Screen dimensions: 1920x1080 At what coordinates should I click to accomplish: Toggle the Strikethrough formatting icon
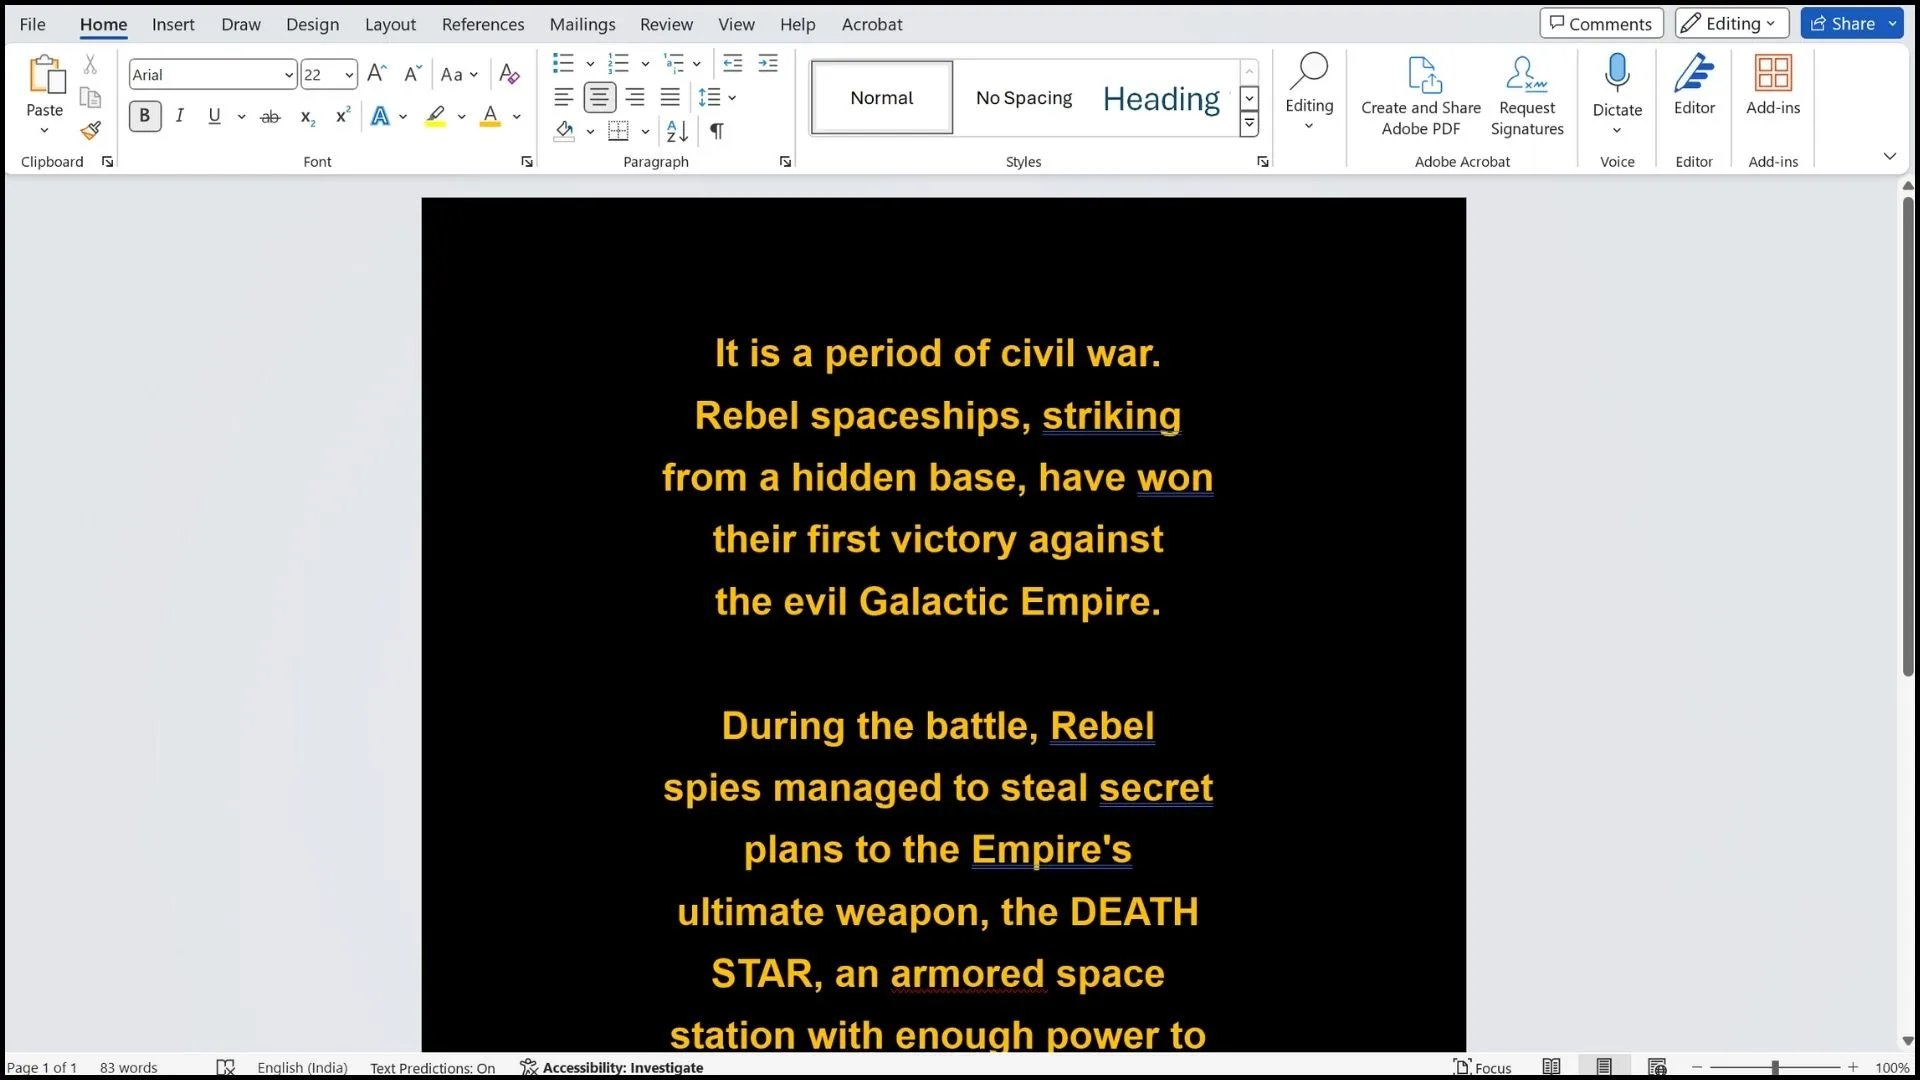pyautogui.click(x=269, y=116)
